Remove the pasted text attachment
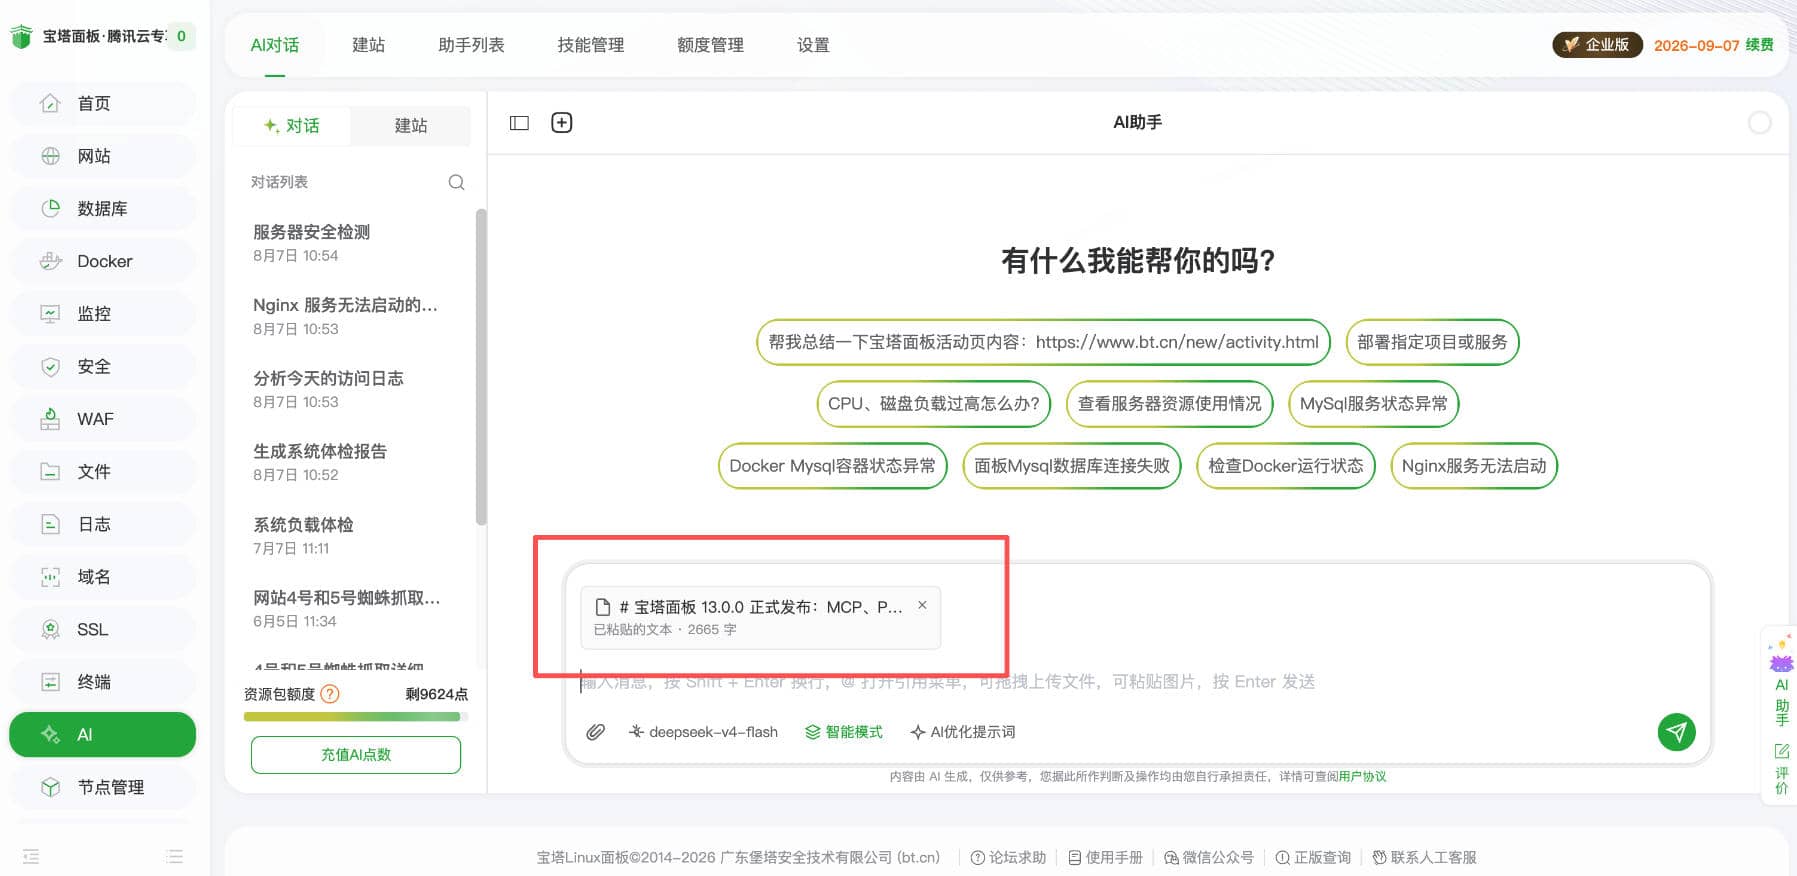The image size is (1797, 876). pos(922,605)
